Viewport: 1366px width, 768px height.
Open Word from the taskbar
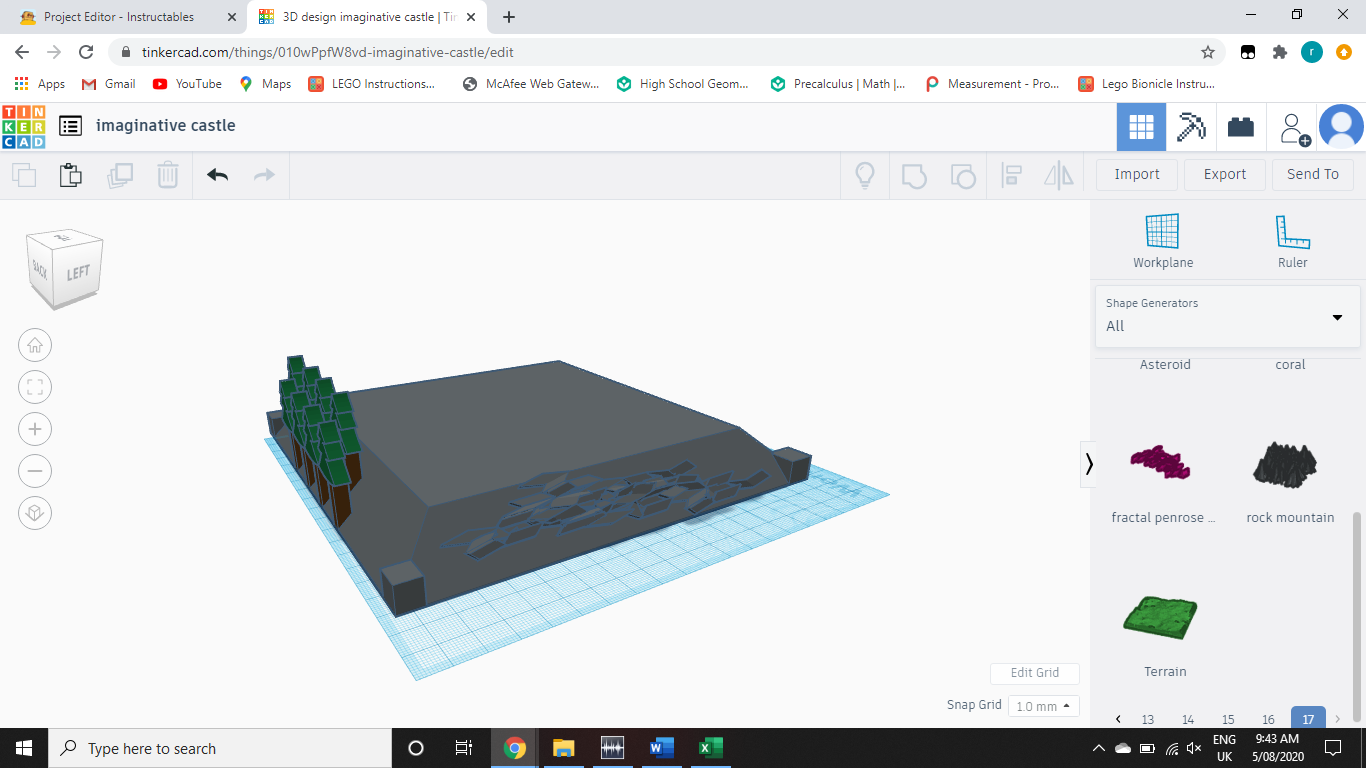tap(661, 748)
